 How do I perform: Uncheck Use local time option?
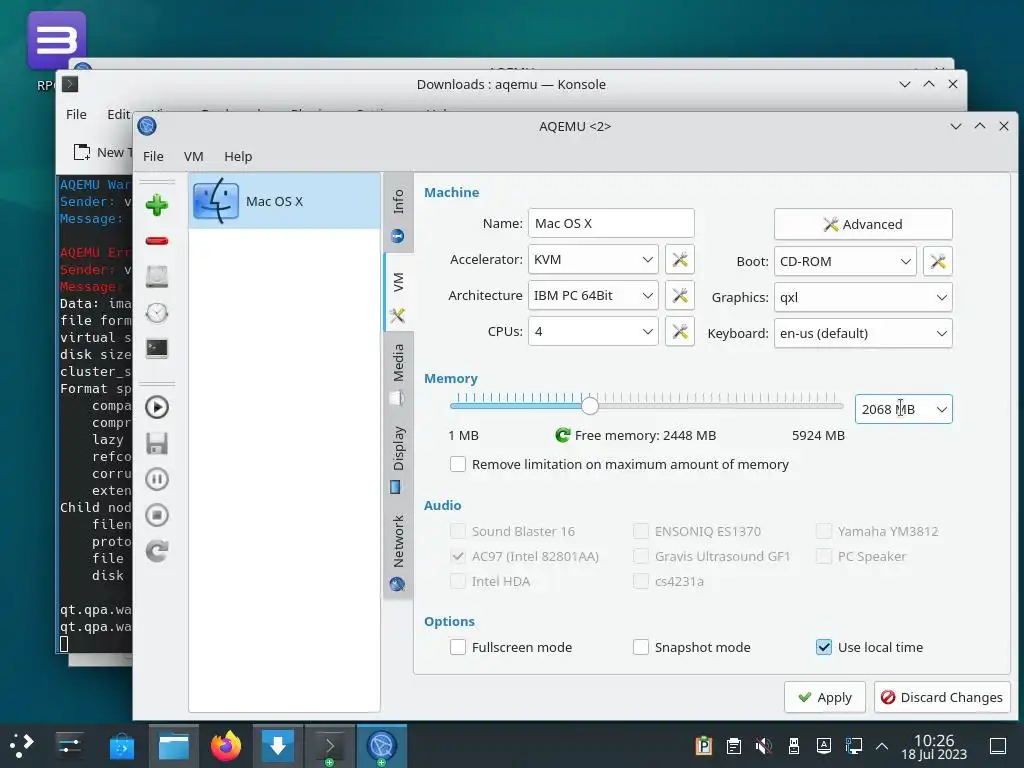click(x=824, y=647)
